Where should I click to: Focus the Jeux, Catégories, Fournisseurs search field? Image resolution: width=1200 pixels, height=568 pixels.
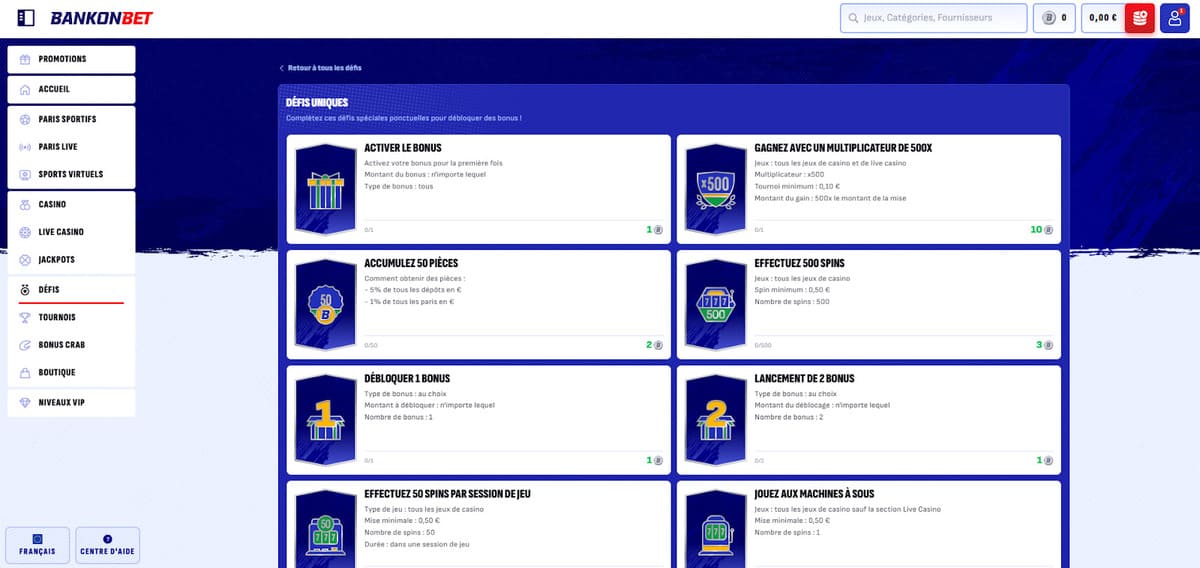tap(935, 18)
